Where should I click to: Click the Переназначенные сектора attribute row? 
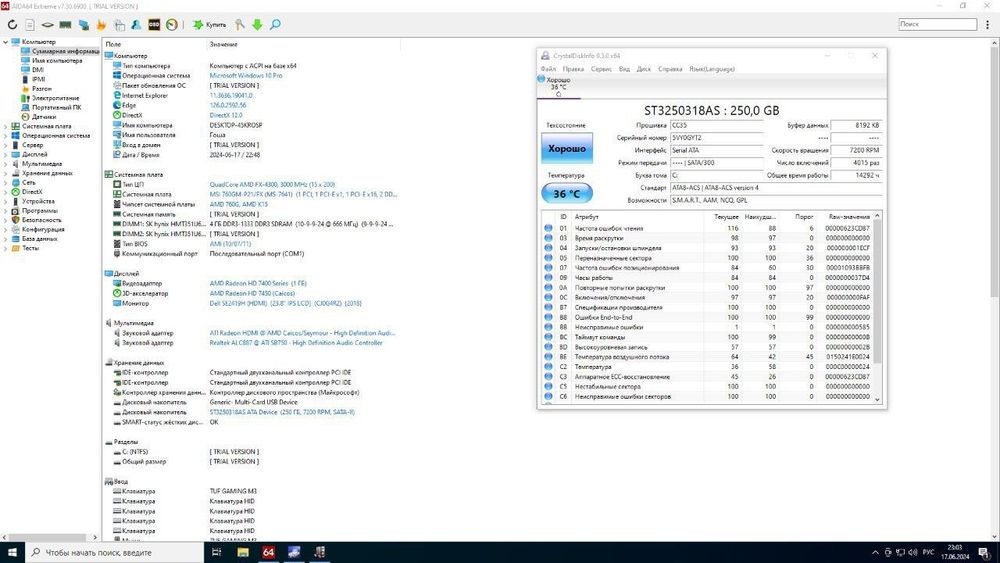click(709, 258)
